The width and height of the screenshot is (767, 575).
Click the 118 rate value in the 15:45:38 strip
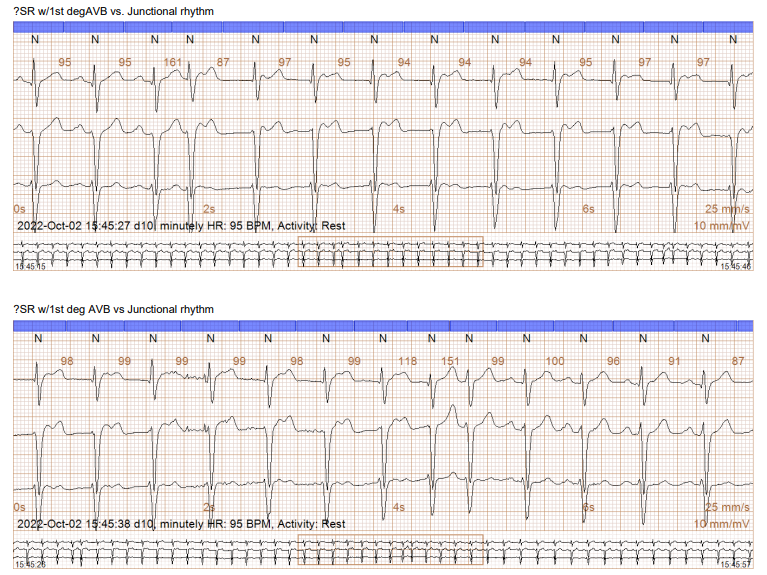[x=407, y=361]
